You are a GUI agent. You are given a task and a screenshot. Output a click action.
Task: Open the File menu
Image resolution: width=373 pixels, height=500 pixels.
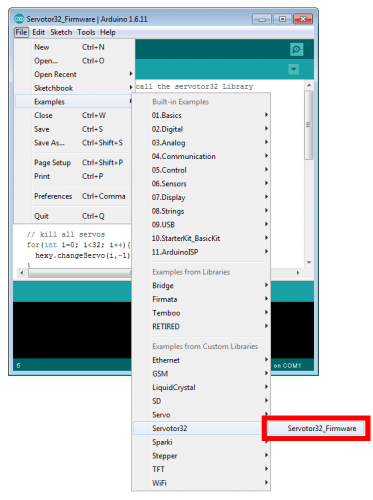click(21, 32)
